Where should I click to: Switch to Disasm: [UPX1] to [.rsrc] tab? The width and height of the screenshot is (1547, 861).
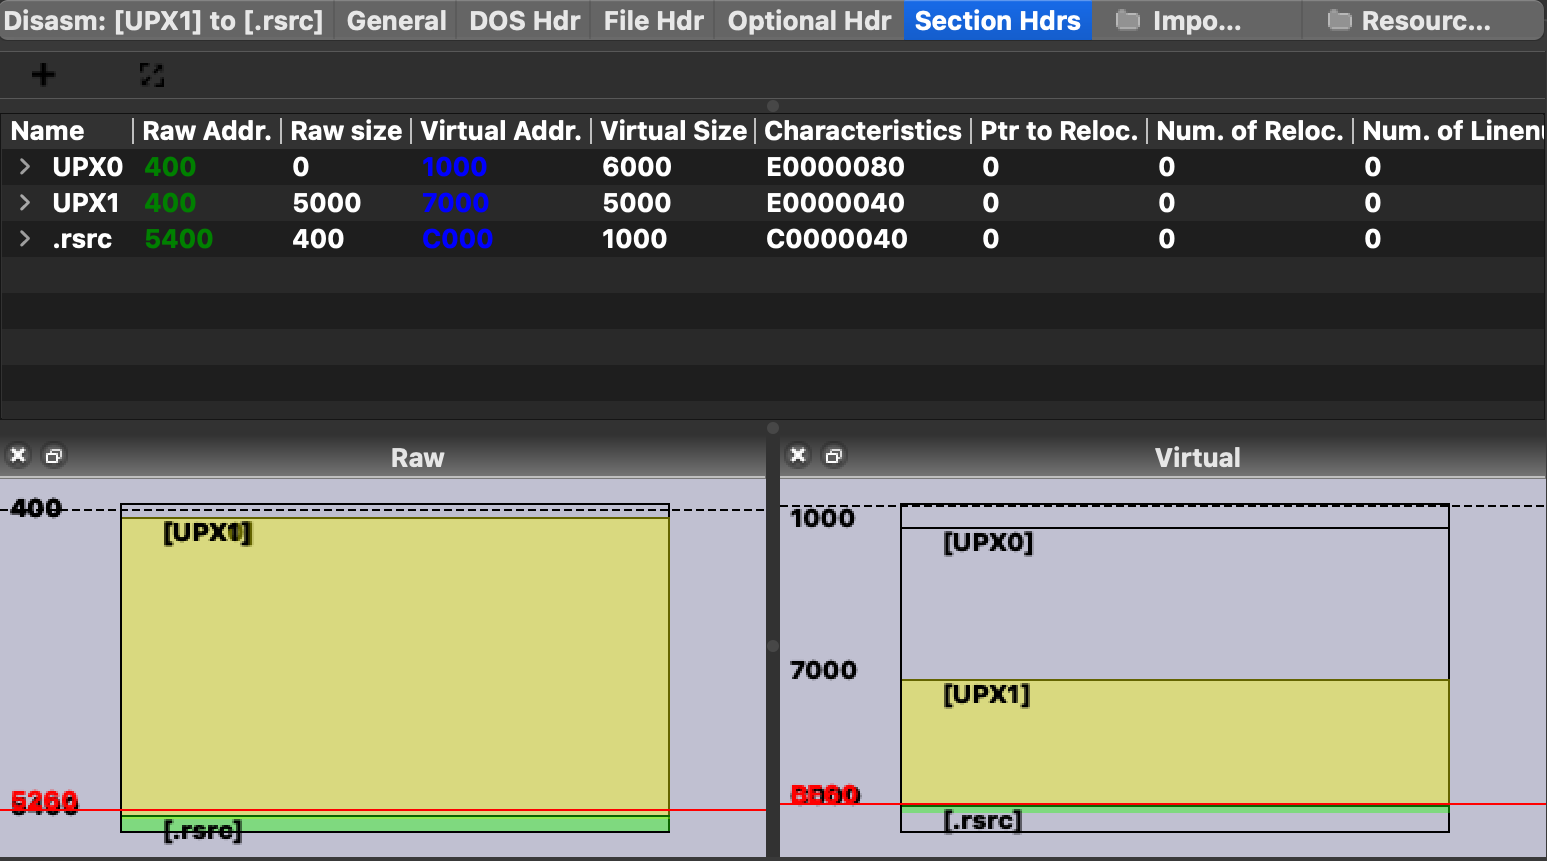click(165, 20)
